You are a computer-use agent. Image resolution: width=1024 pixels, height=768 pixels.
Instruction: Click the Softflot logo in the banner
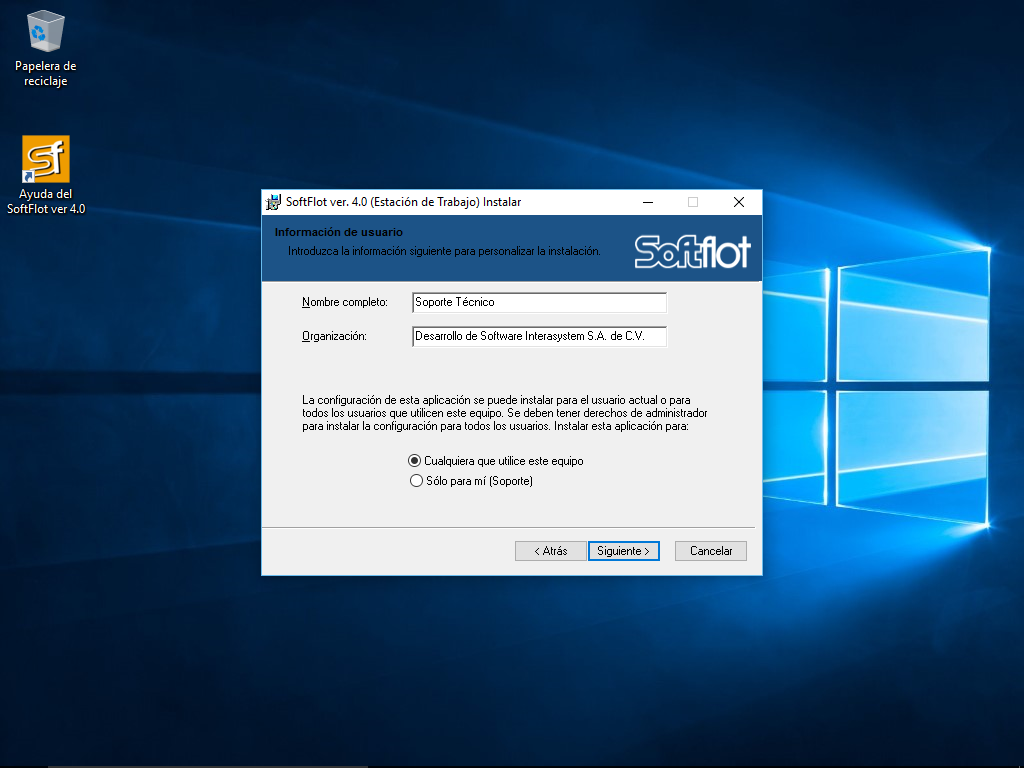[692, 251]
